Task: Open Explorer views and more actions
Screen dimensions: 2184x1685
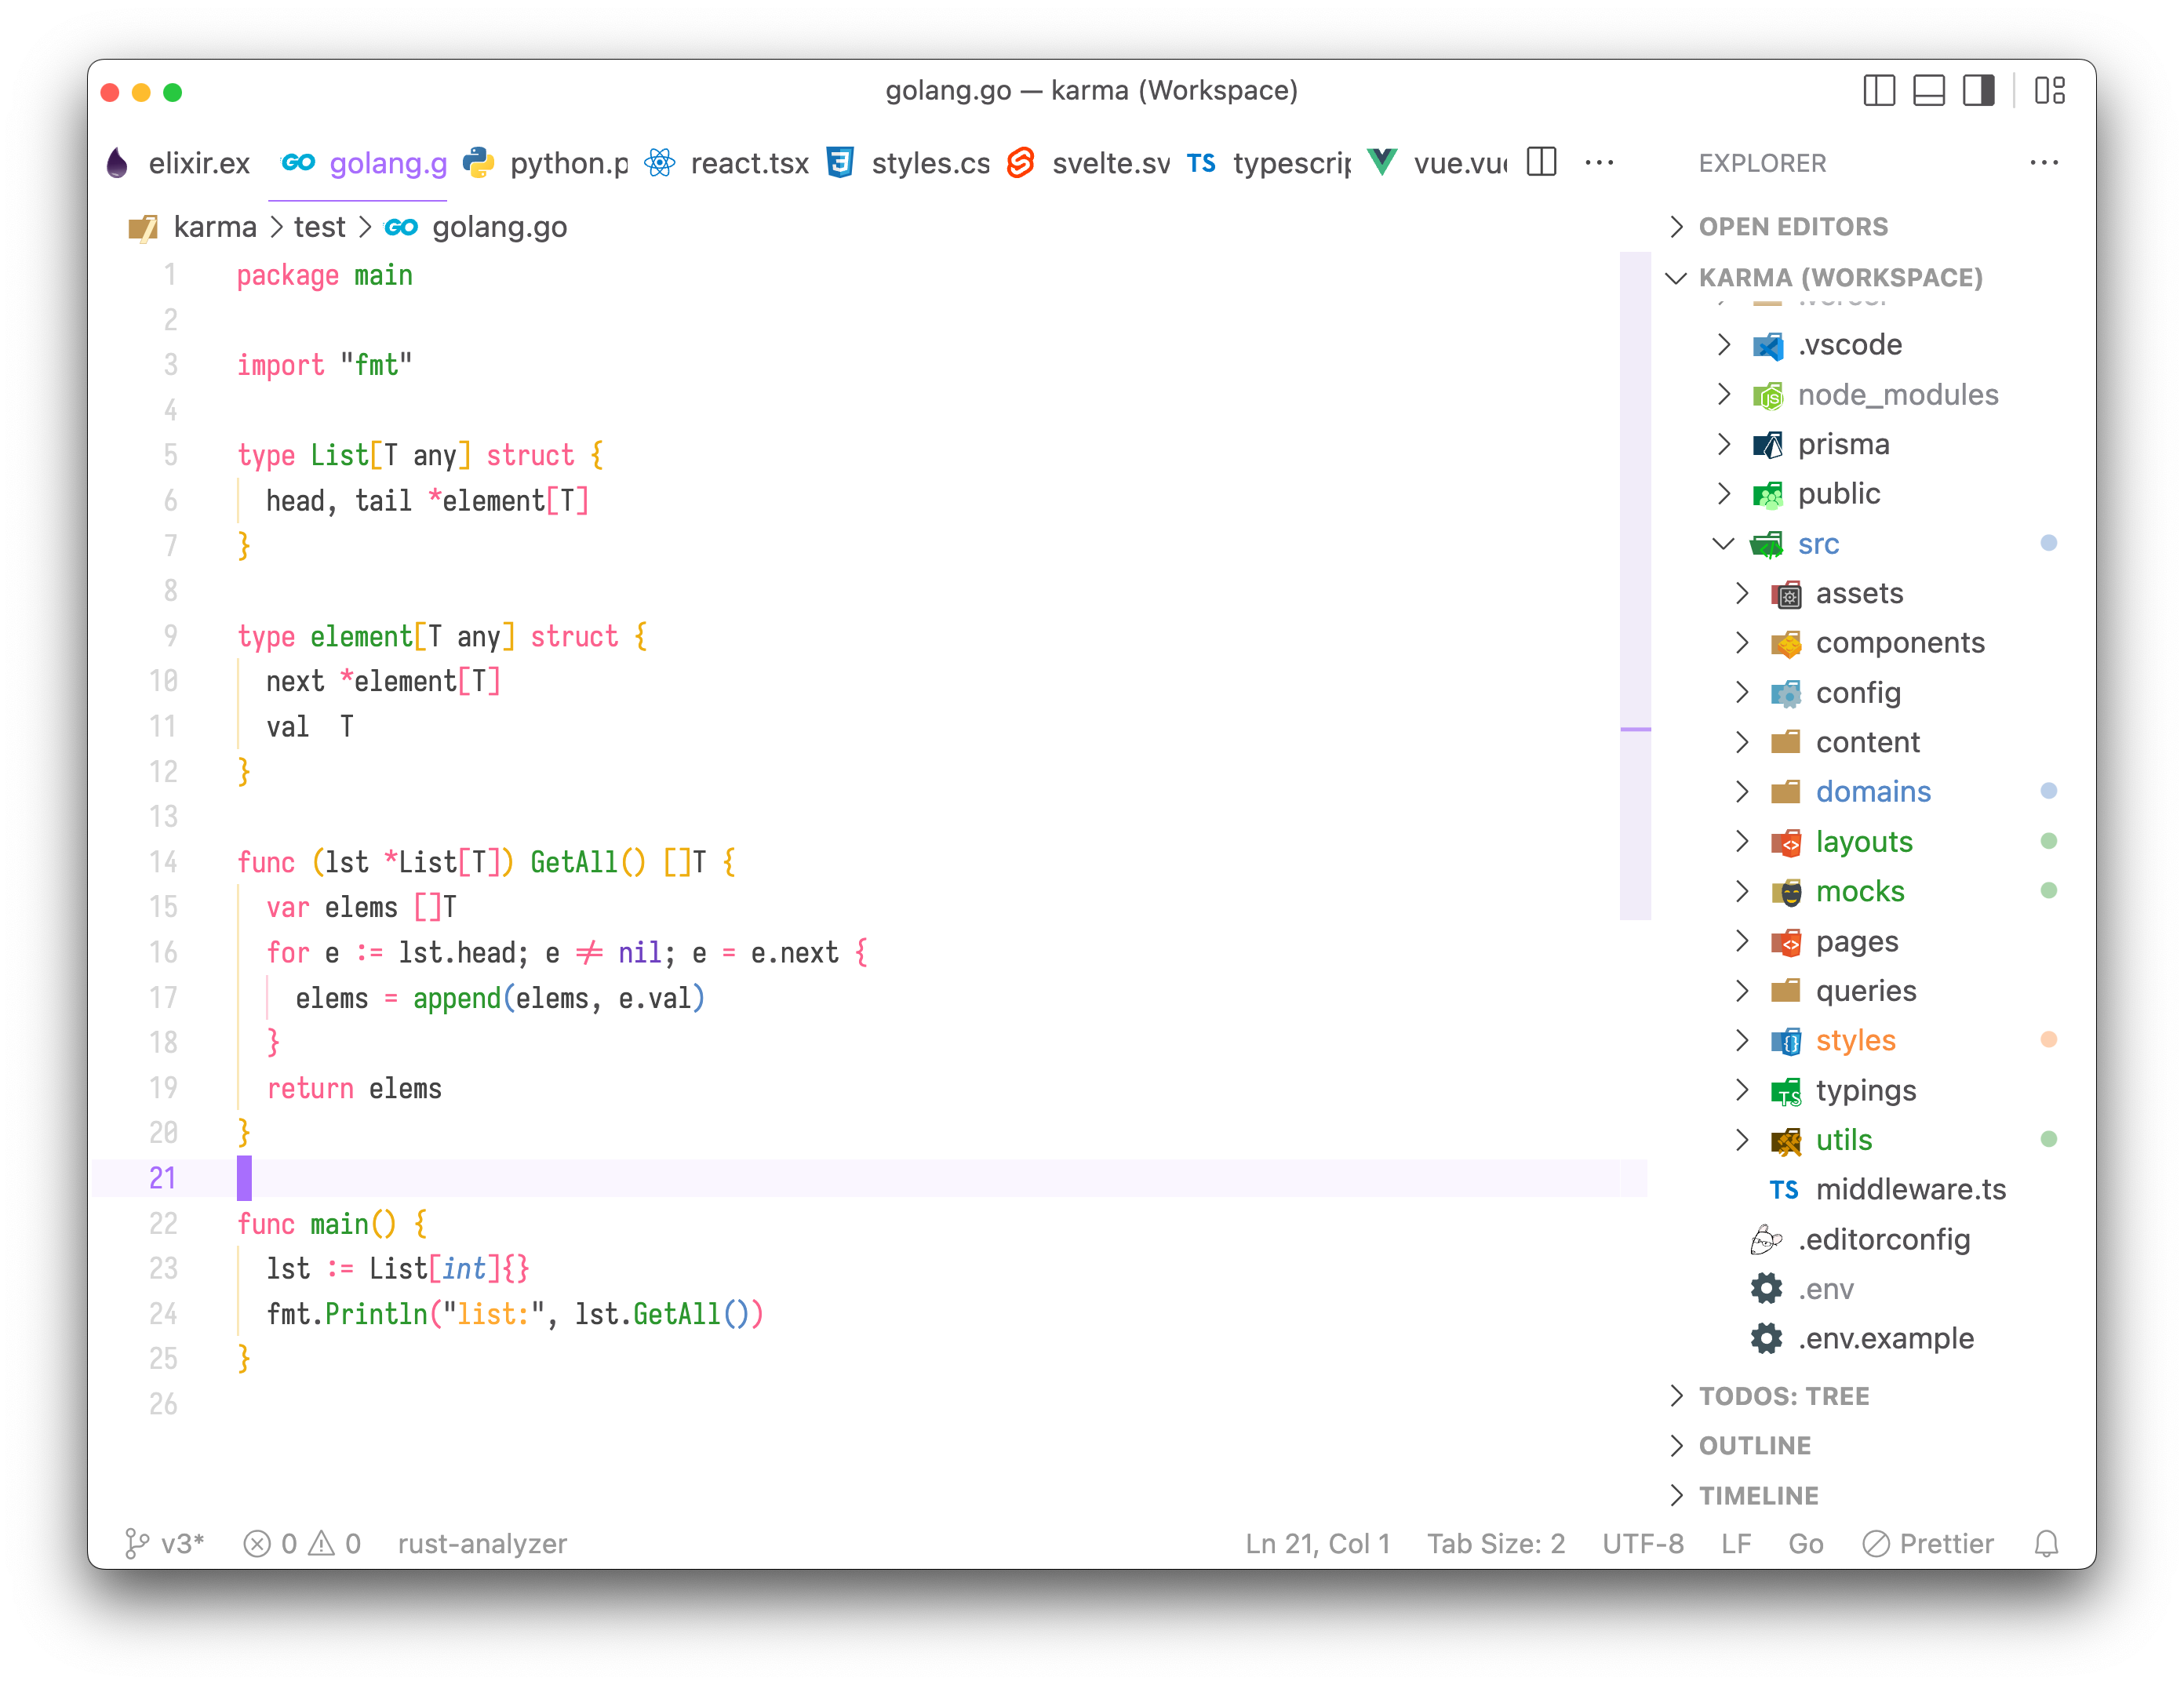Action: click(2044, 162)
